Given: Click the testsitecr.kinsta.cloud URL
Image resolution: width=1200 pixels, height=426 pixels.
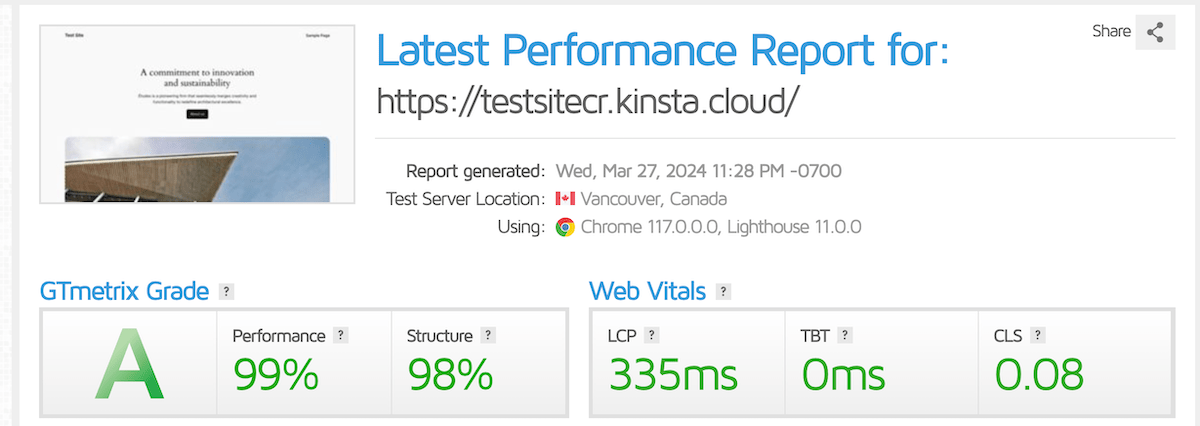Looking at the screenshot, I should (x=589, y=100).
